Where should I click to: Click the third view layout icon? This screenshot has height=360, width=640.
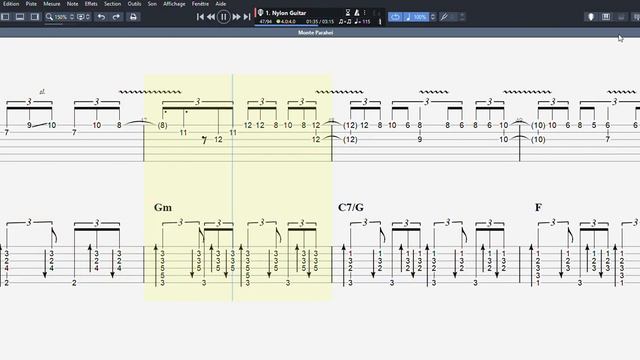tap(35, 17)
